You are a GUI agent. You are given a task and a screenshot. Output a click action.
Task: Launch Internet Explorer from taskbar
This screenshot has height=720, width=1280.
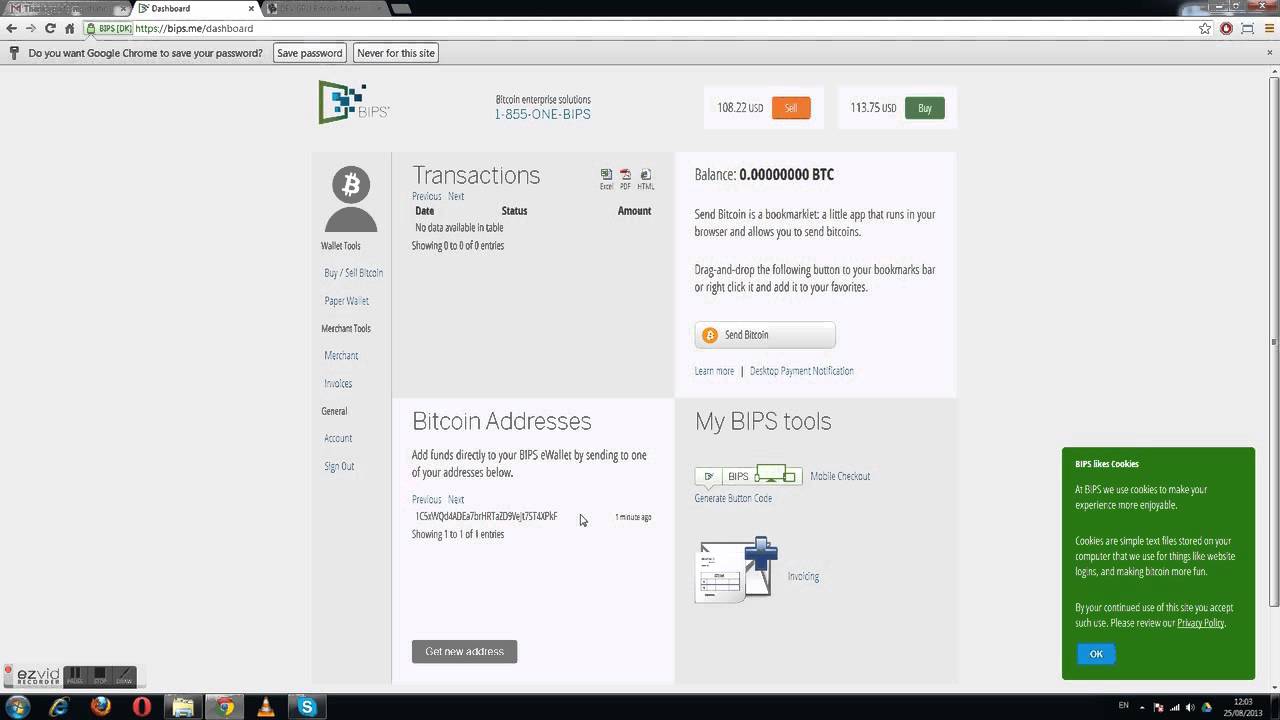59,707
